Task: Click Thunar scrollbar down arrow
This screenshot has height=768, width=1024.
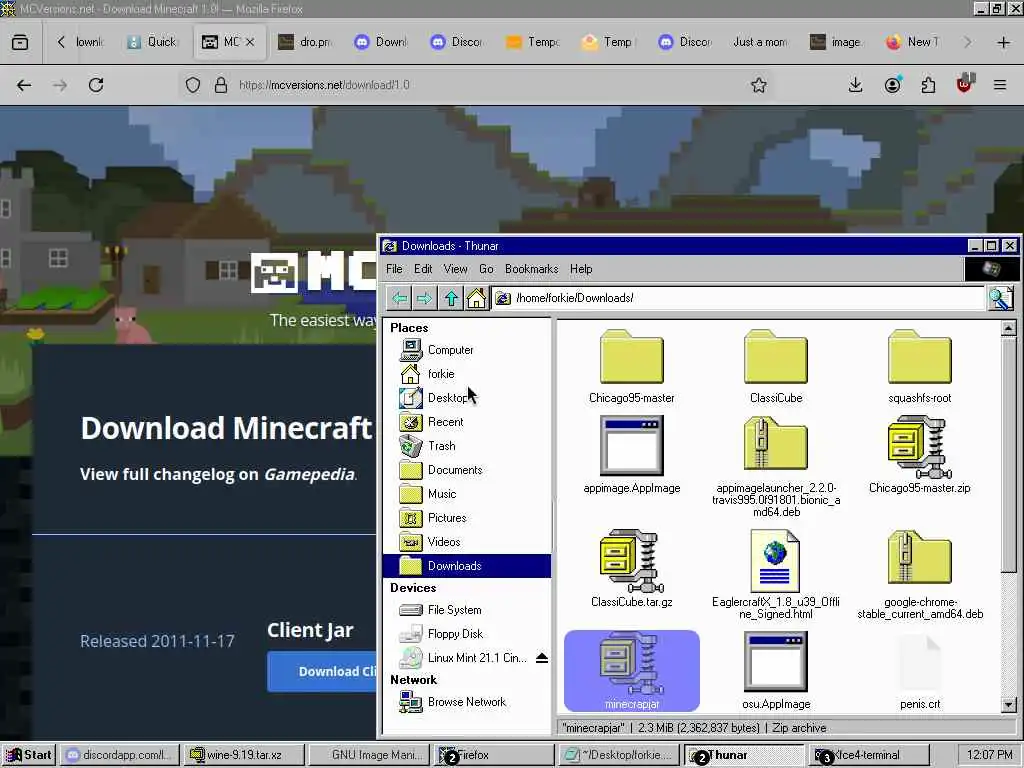Action: pyautogui.click(x=1008, y=705)
